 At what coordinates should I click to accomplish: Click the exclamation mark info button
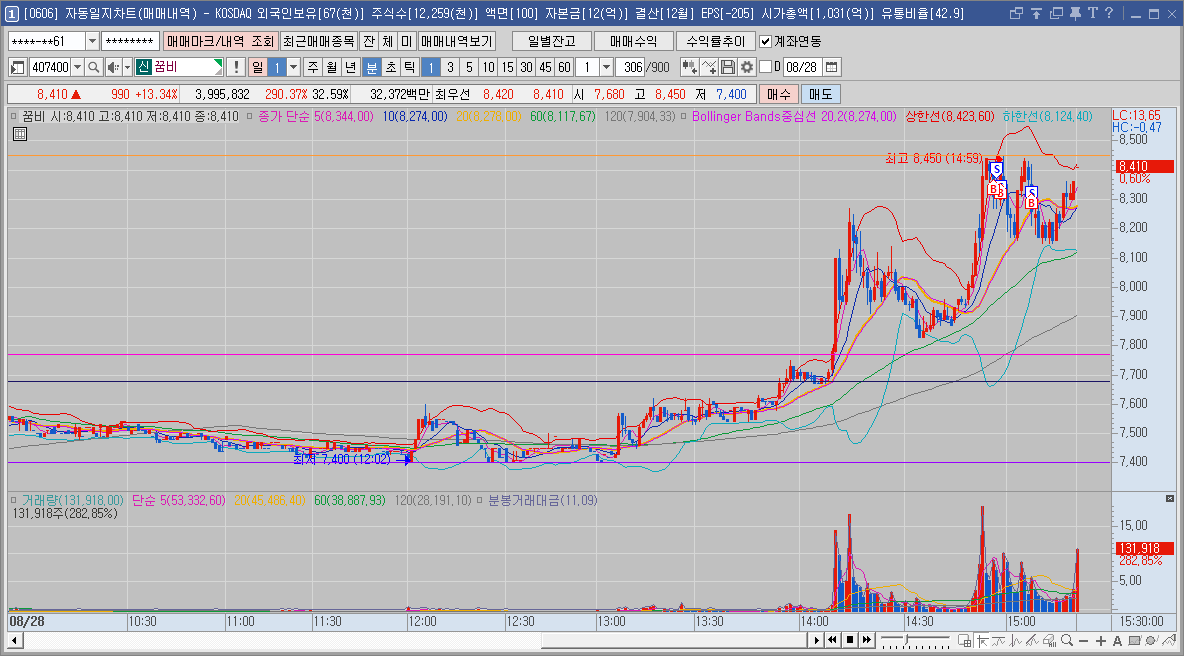(x=236, y=67)
